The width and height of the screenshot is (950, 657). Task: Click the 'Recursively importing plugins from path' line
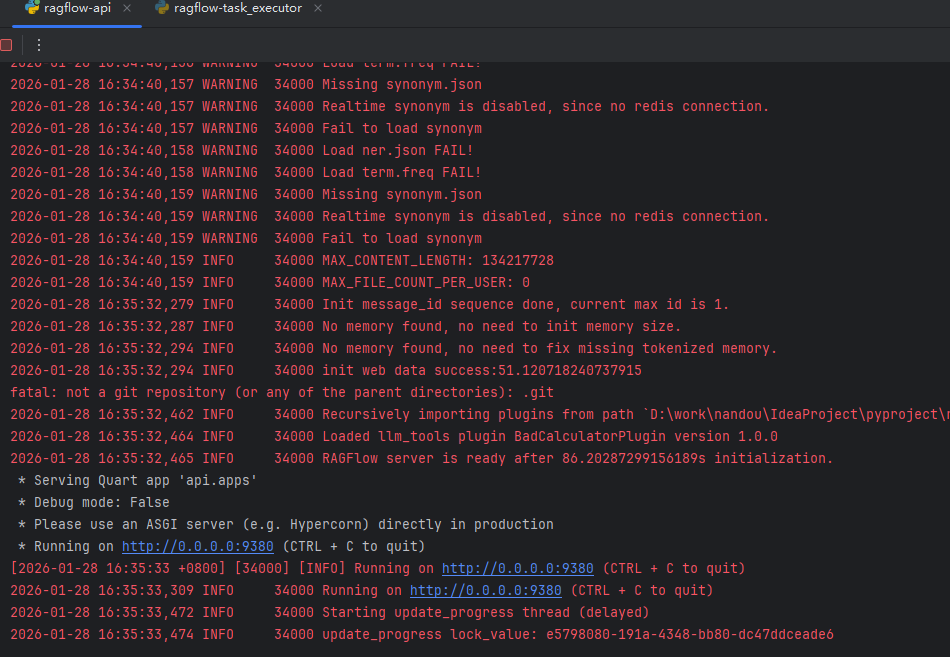(480, 414)
